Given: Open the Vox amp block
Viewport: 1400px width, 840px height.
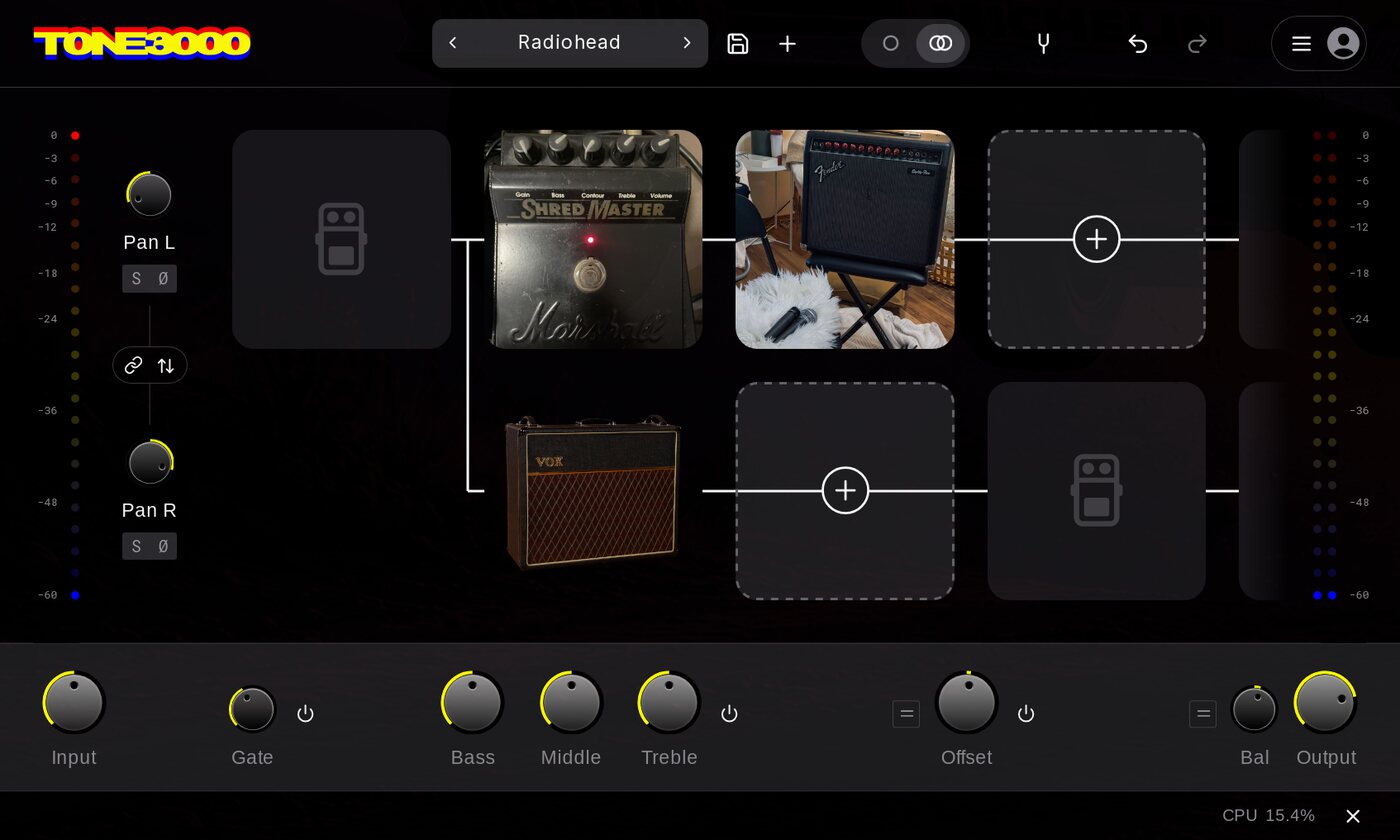Looking at the screenshot, I should pyautogui.click(x=593, y=491).
